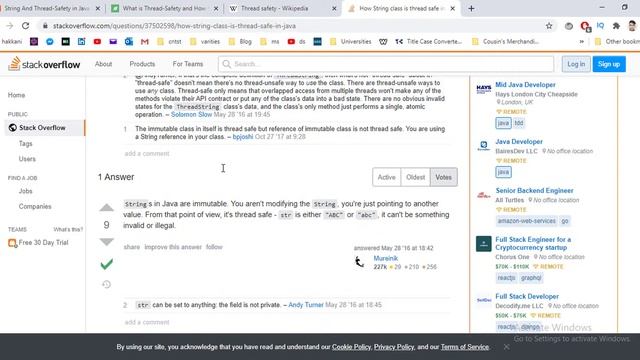Open the Outlook bookmark icon
This screenshot has height=360, width=640.
[129, 42]
